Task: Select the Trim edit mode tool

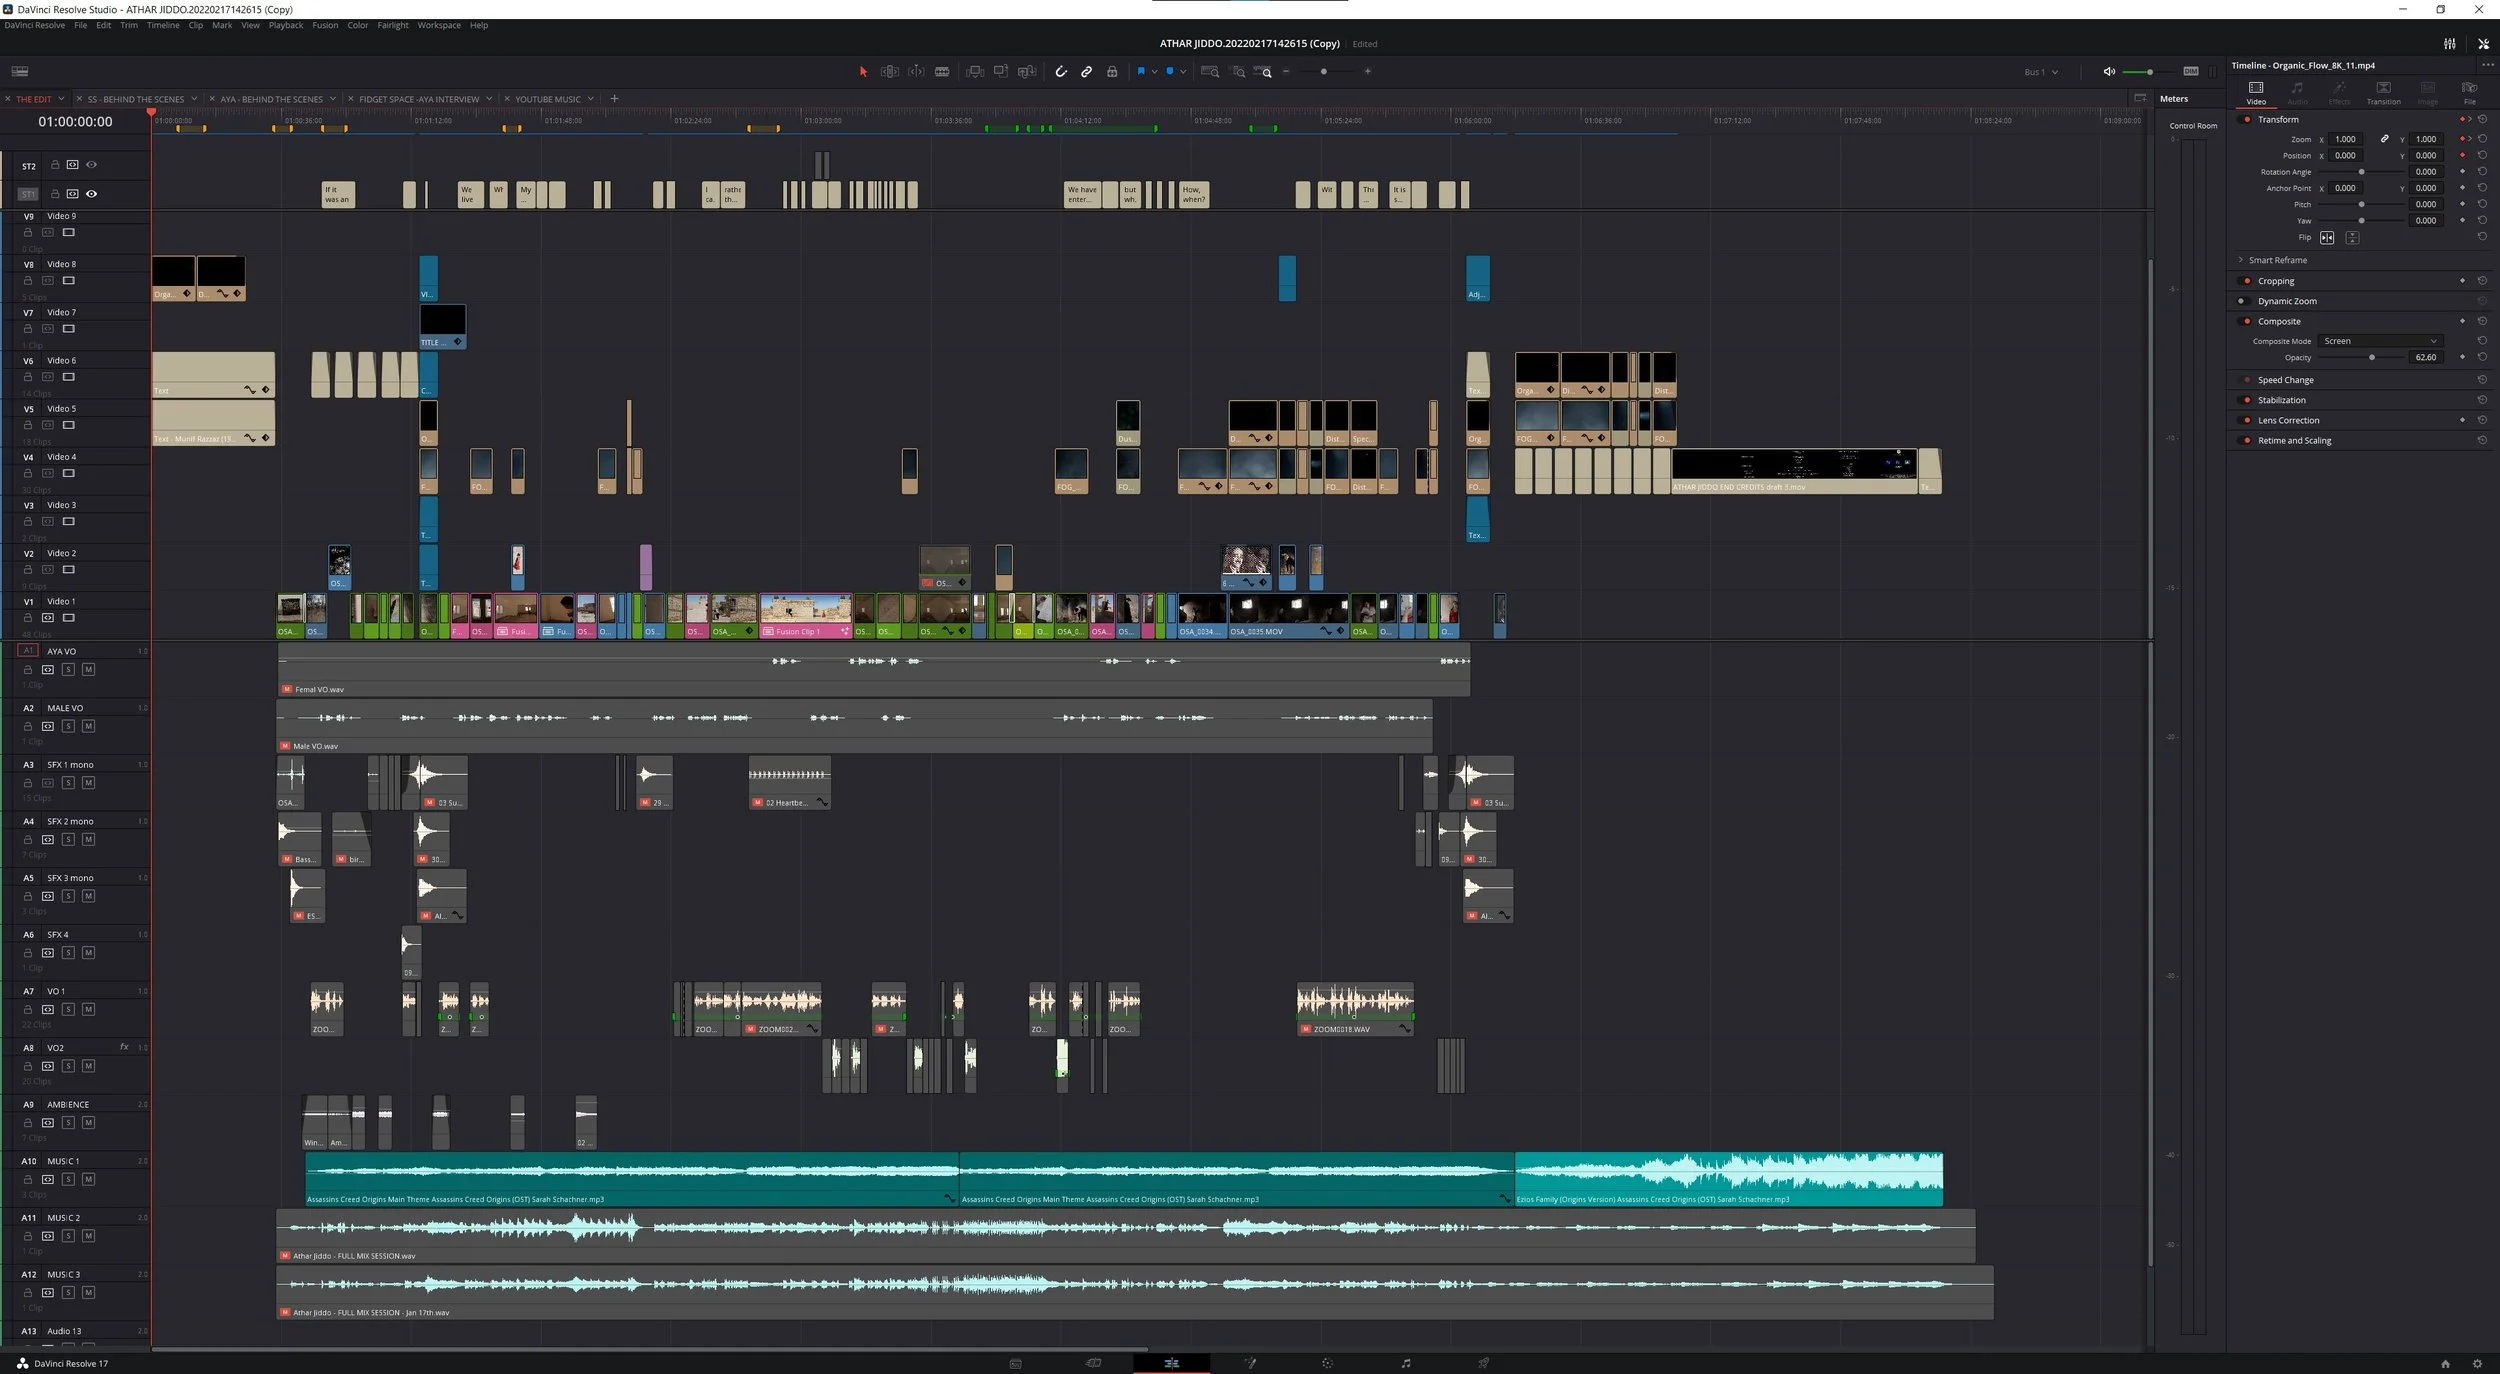Action: point(889,72)
